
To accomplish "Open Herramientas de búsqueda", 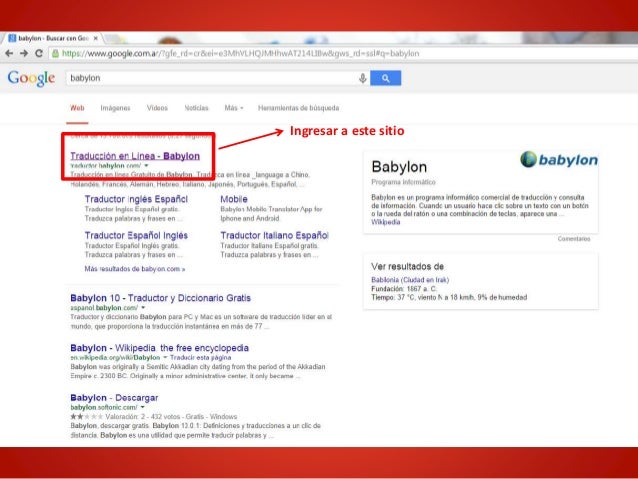I will pos(298,108).
